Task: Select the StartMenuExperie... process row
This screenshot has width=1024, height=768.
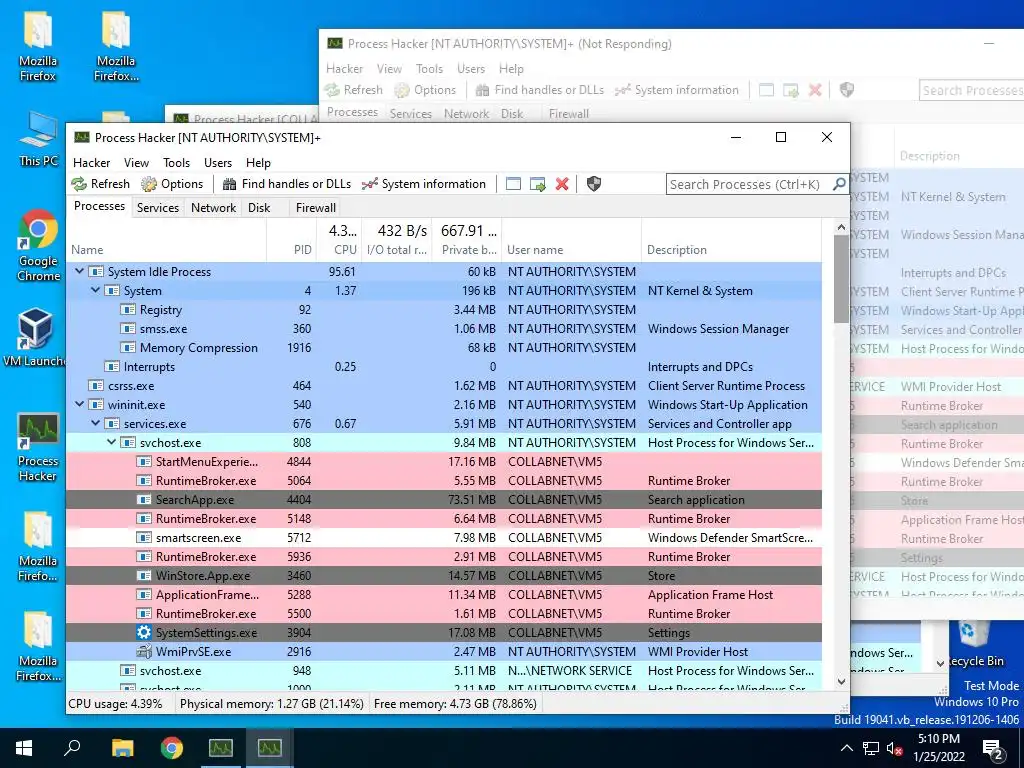Action: click(x=444, y=461)
